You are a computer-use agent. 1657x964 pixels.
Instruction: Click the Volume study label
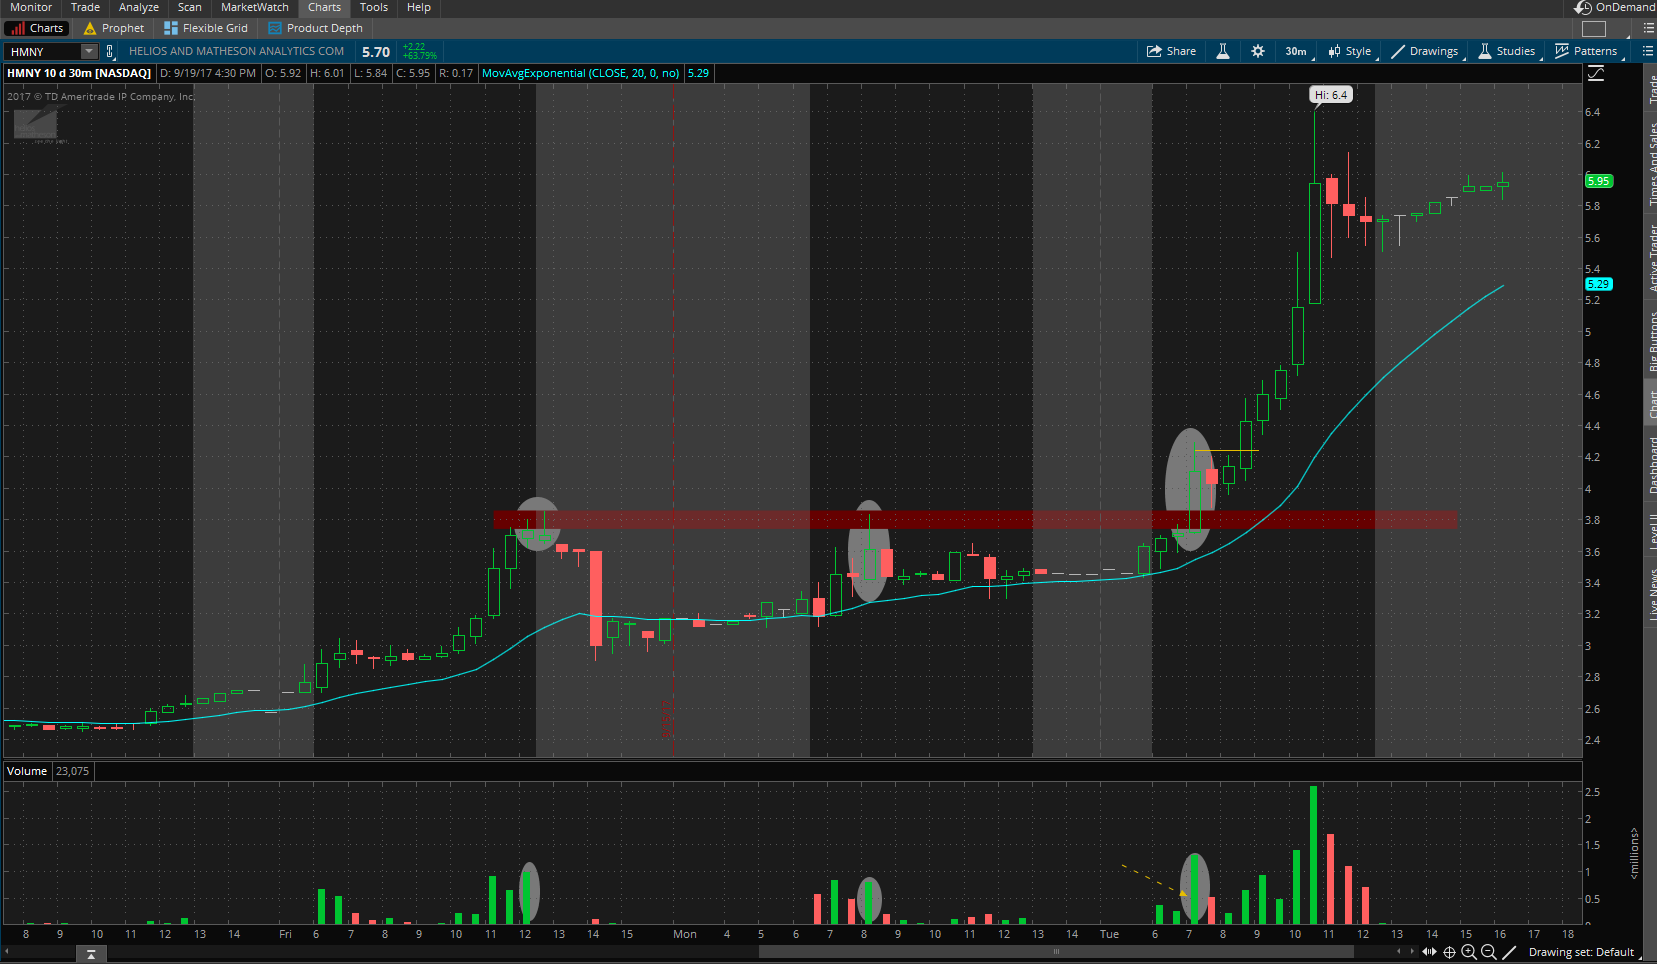pos(27,771)
